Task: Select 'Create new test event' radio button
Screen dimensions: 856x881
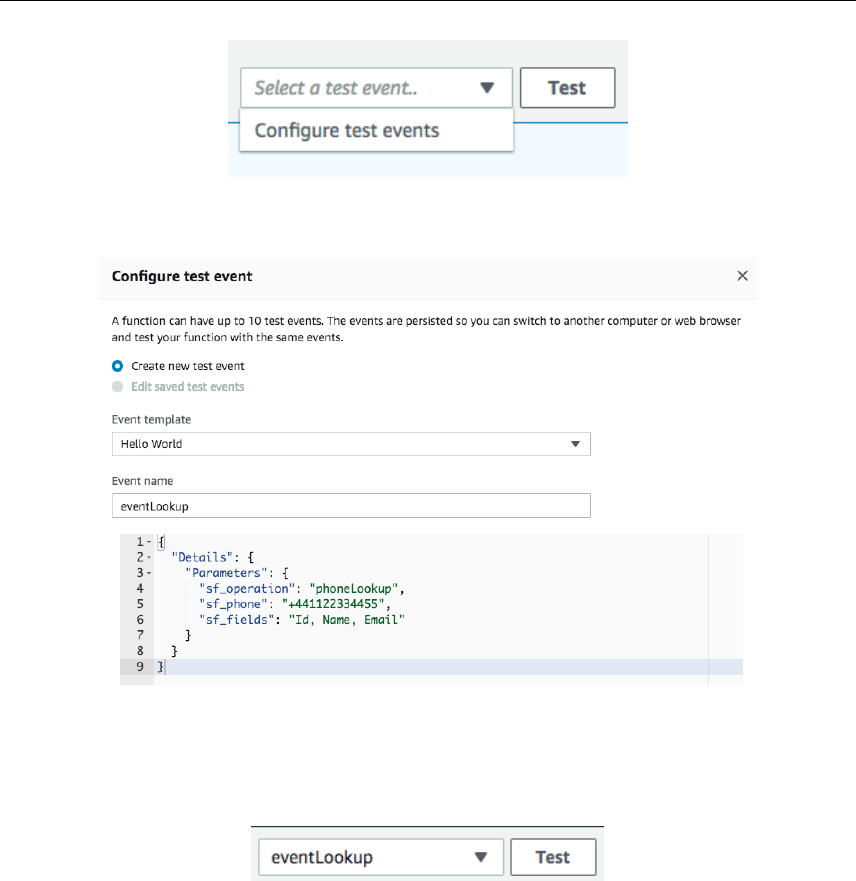Action: (x=118, y=366)
